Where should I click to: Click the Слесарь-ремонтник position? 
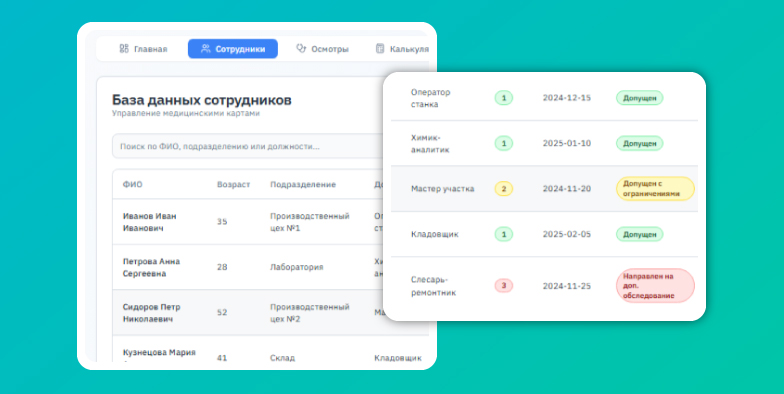click(434, 286)
